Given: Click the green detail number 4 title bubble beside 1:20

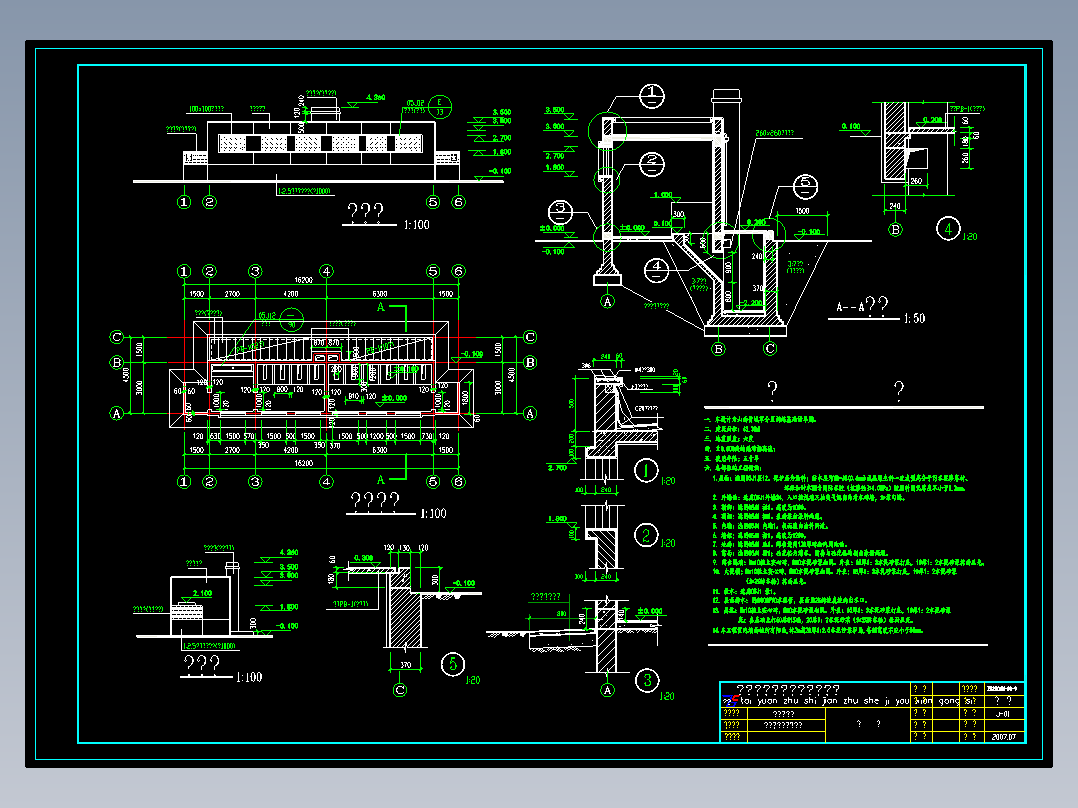Looking at the screenshot, I should coord(948,228).
